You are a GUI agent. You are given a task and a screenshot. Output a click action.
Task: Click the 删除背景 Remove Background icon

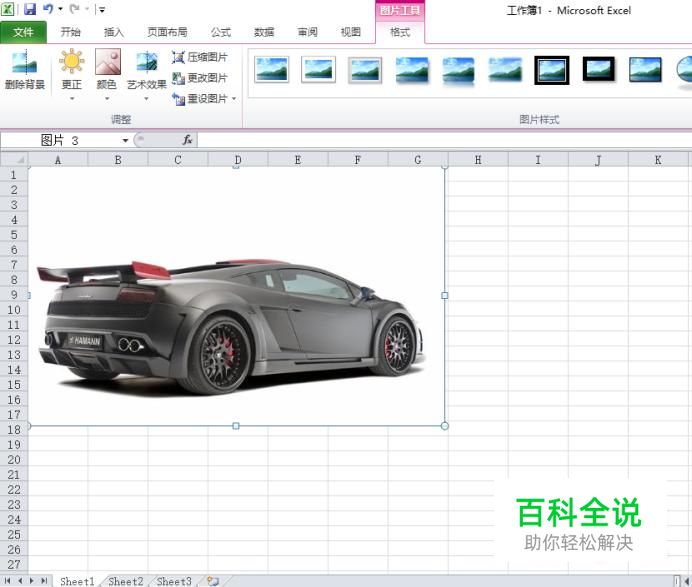[x=25, y=62]
